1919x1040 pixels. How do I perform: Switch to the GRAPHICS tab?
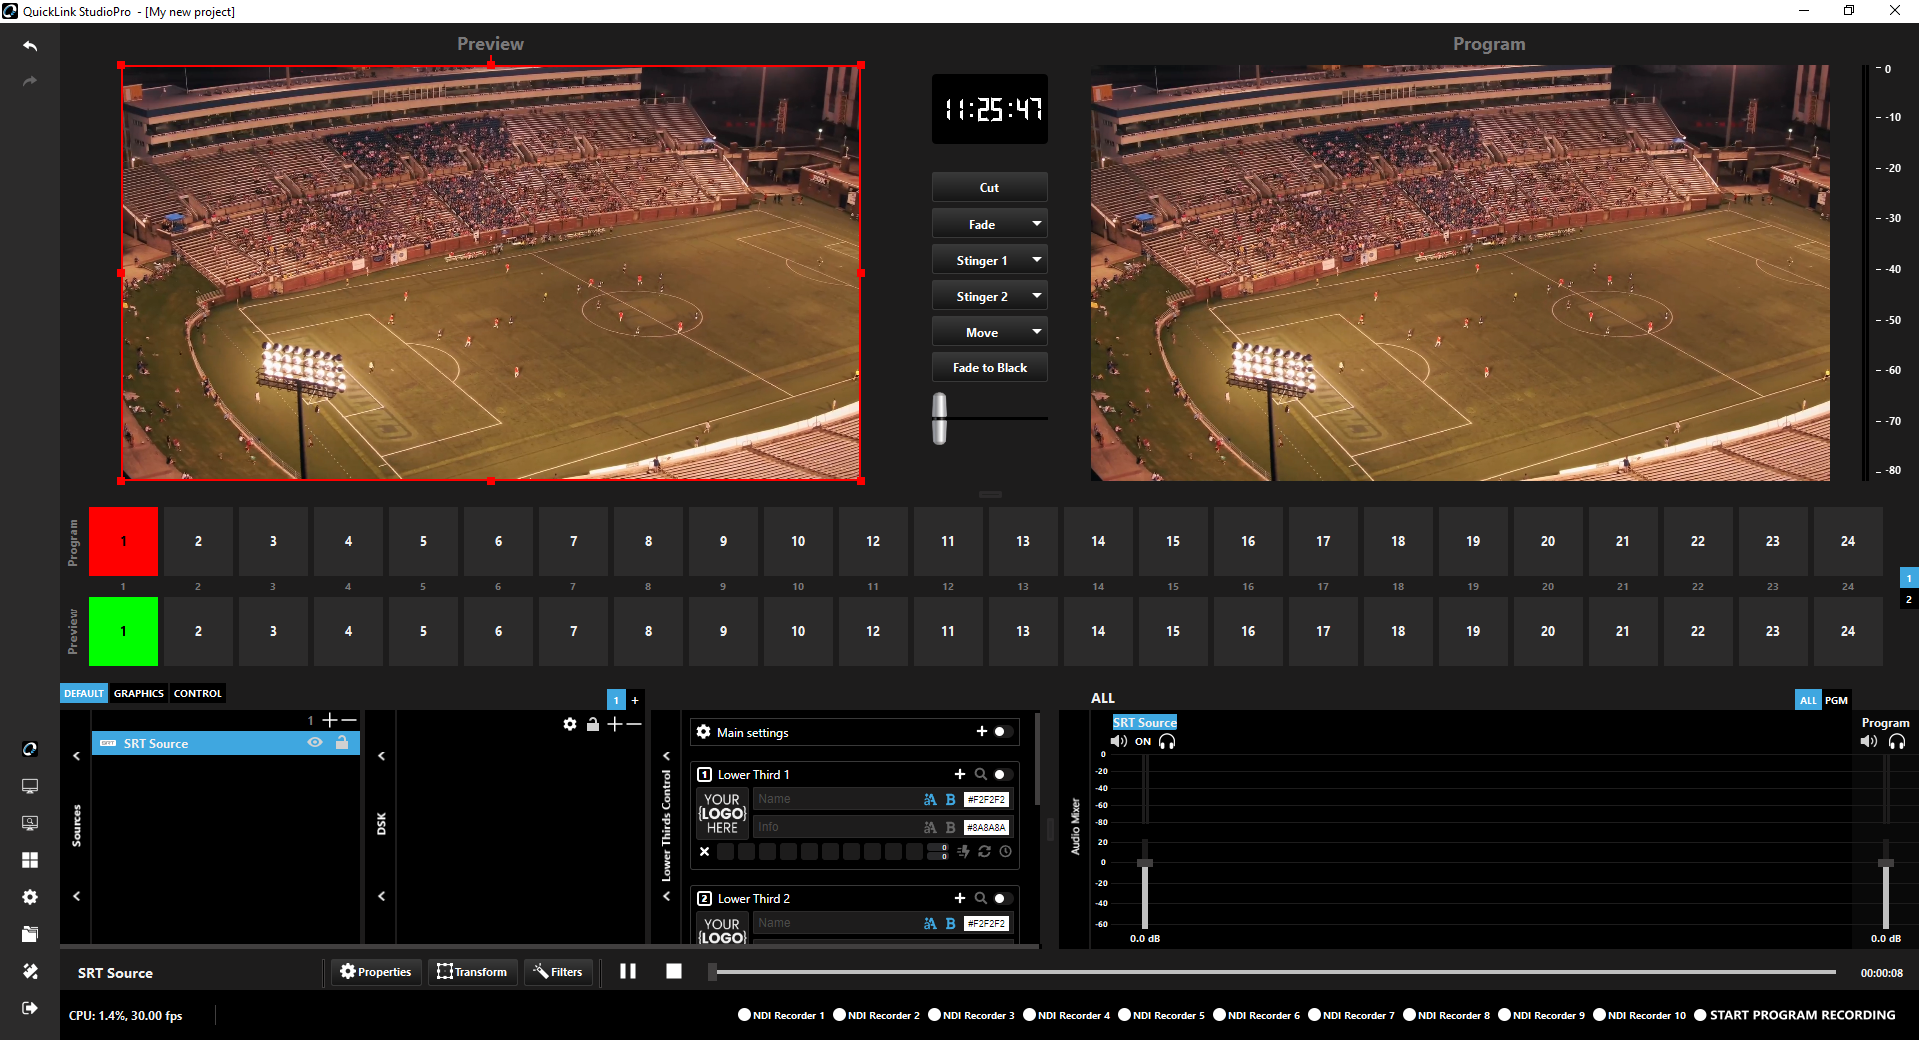tap(139, 693)
